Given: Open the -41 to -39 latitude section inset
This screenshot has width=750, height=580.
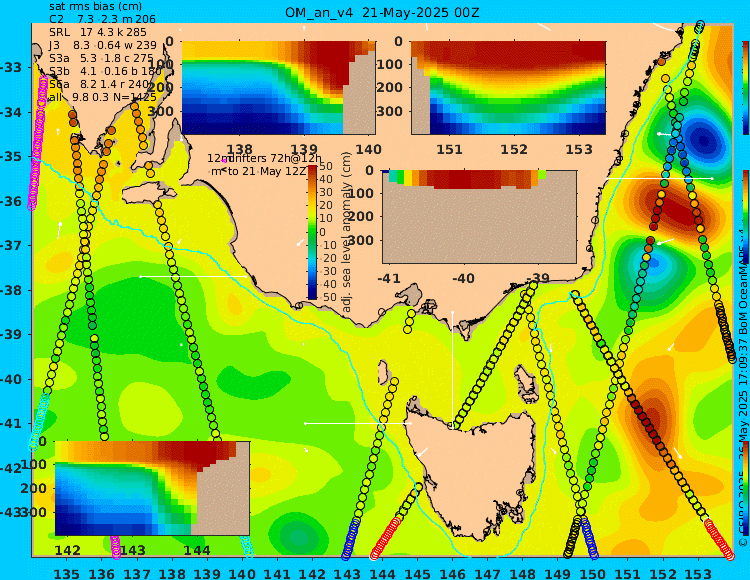Looking at the screenshot, I should pos(479,217).
